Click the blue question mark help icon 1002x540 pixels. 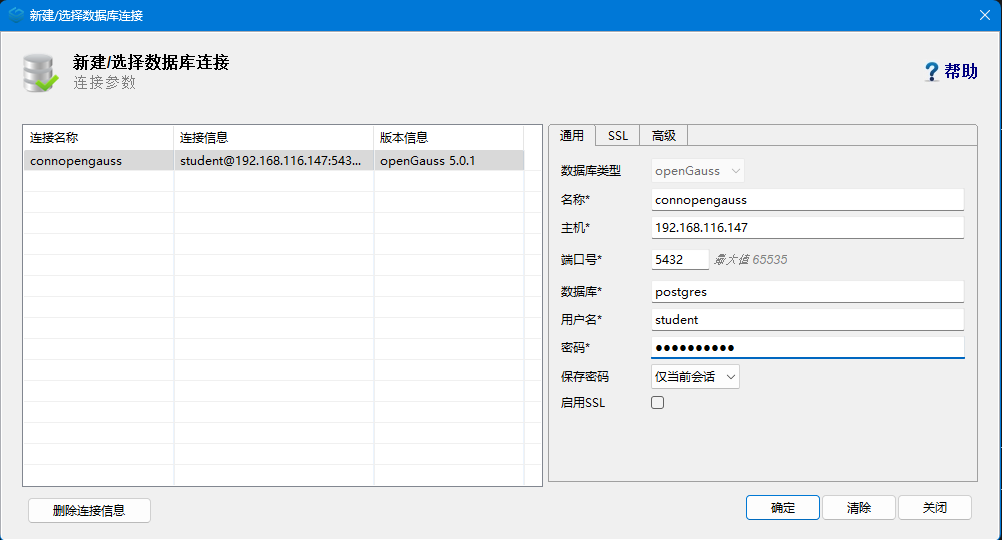pyautogui.click(x=932, y=72)
